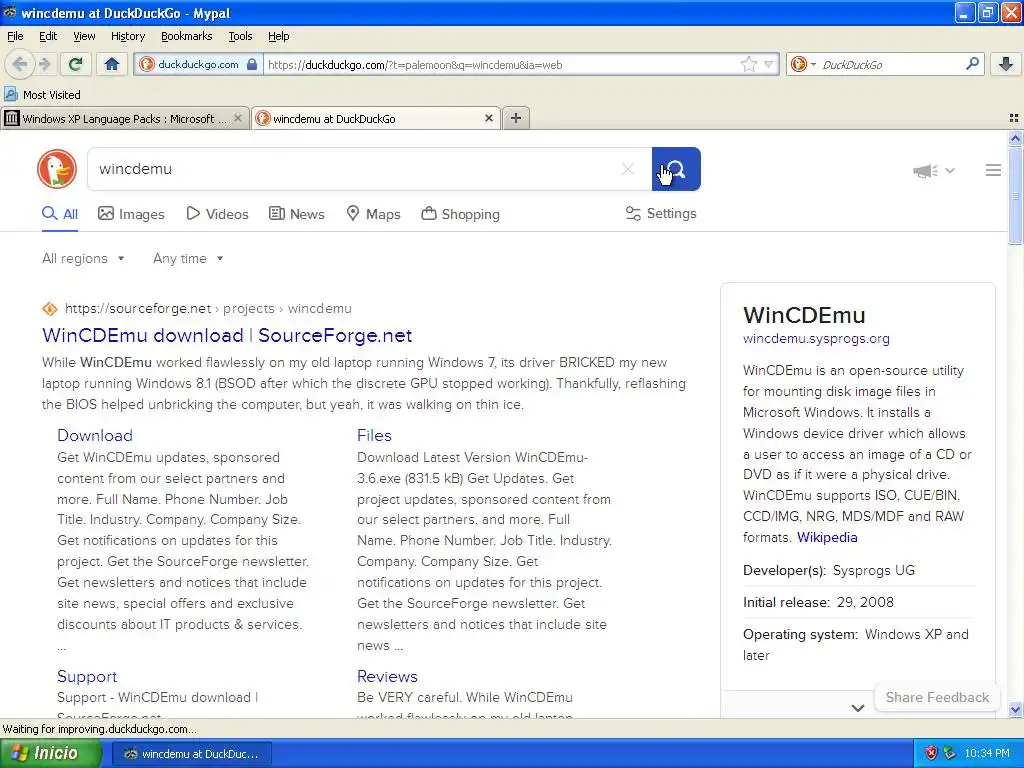
Task: Expand the info panel chevron
Action: click(857, 707)
